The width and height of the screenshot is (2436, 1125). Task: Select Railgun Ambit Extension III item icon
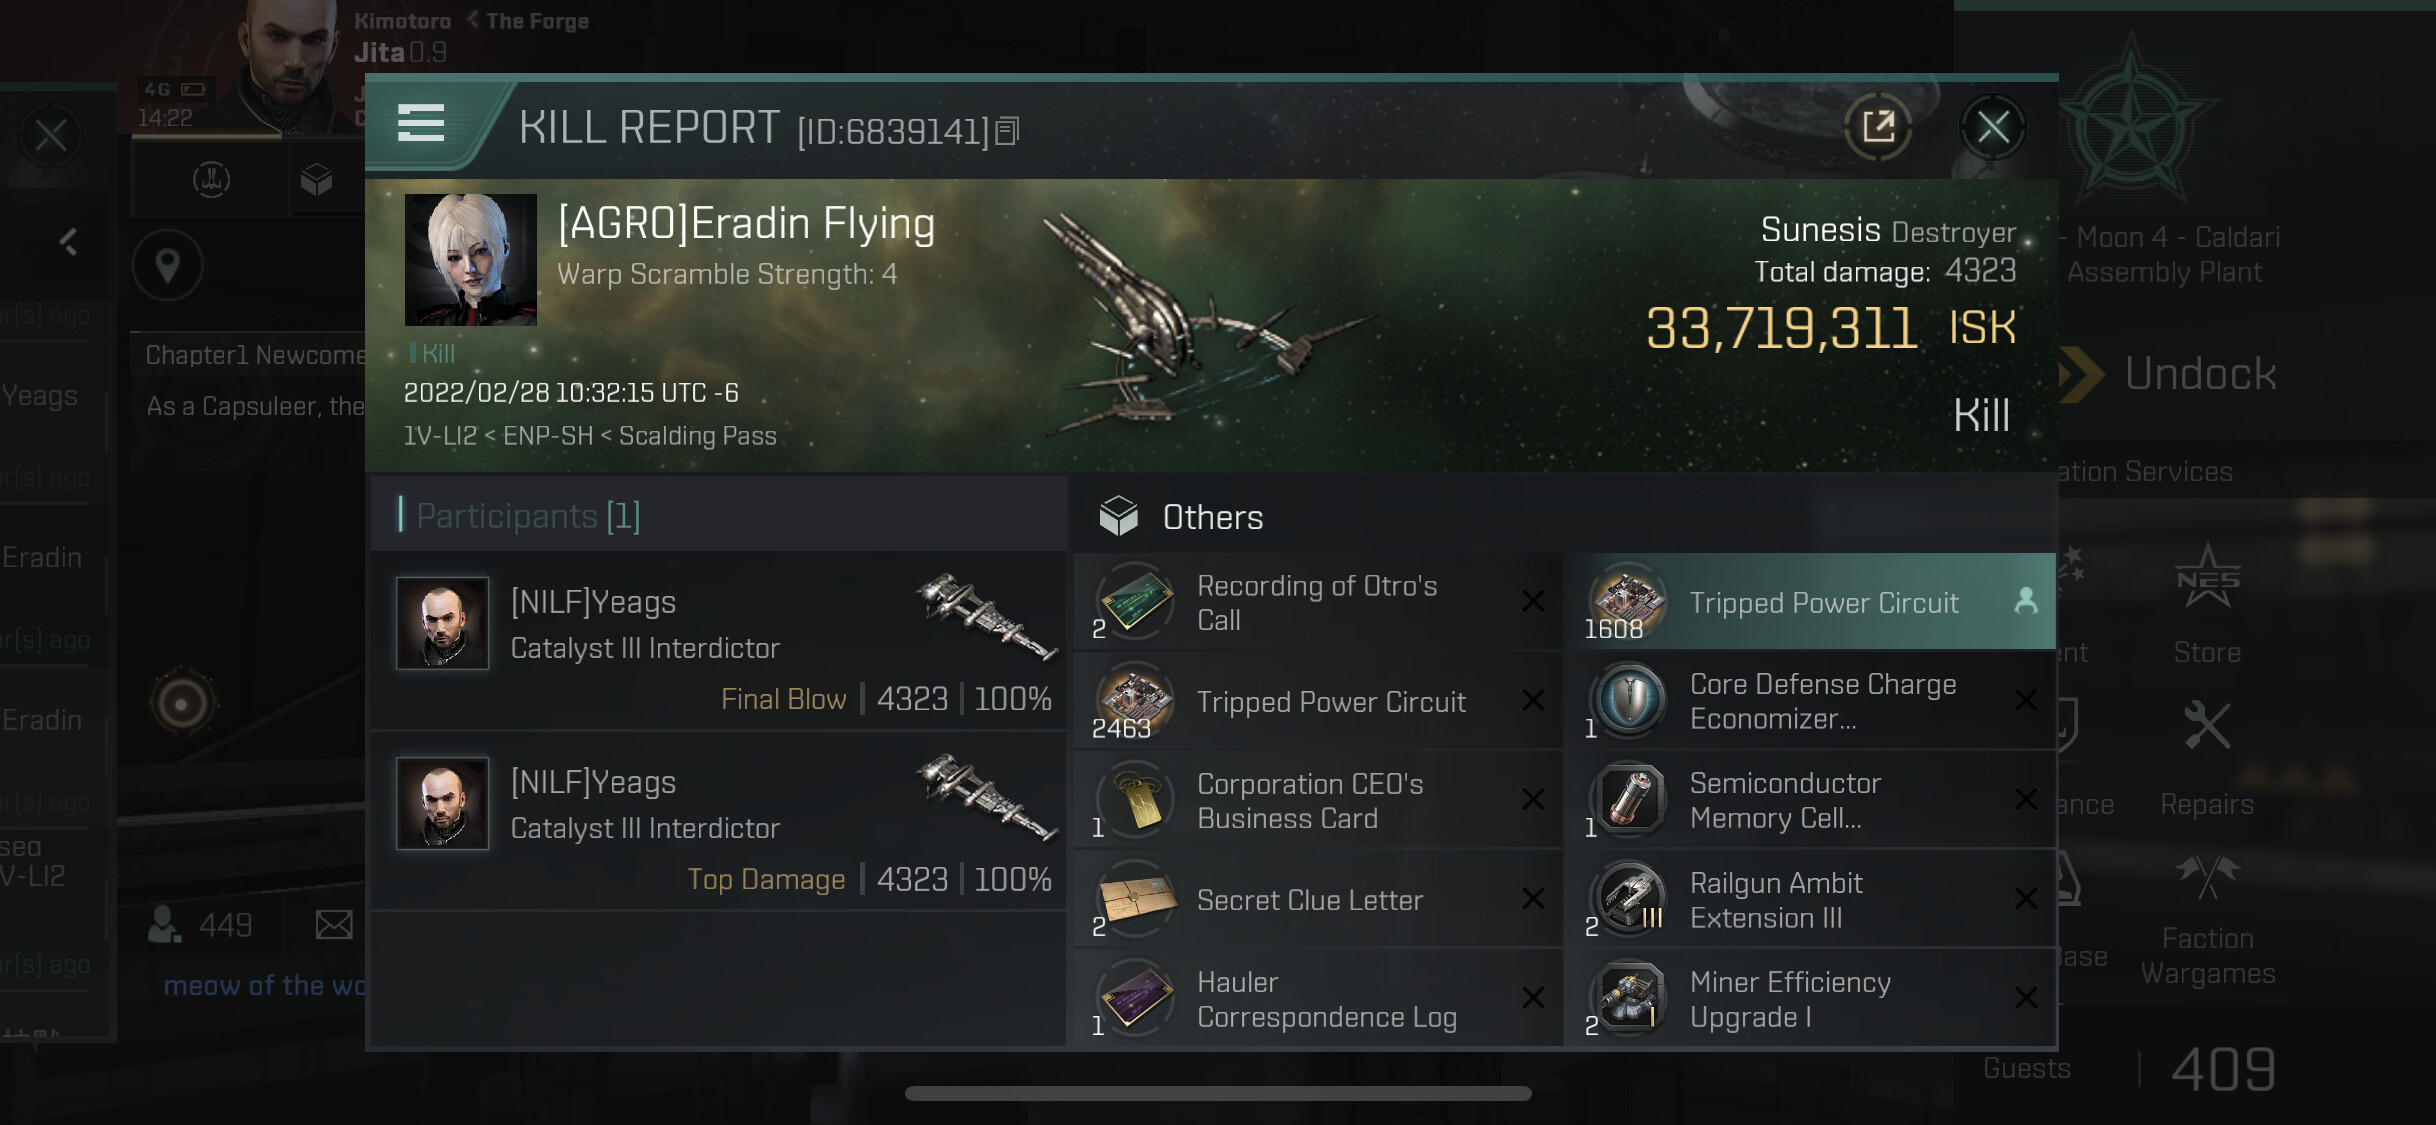1629,899
